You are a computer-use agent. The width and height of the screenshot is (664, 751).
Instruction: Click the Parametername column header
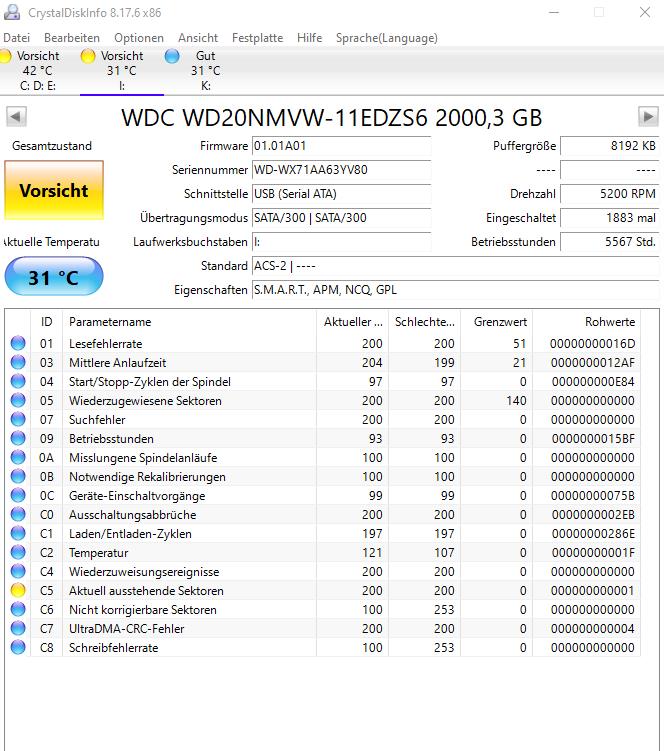click(189, 321)
